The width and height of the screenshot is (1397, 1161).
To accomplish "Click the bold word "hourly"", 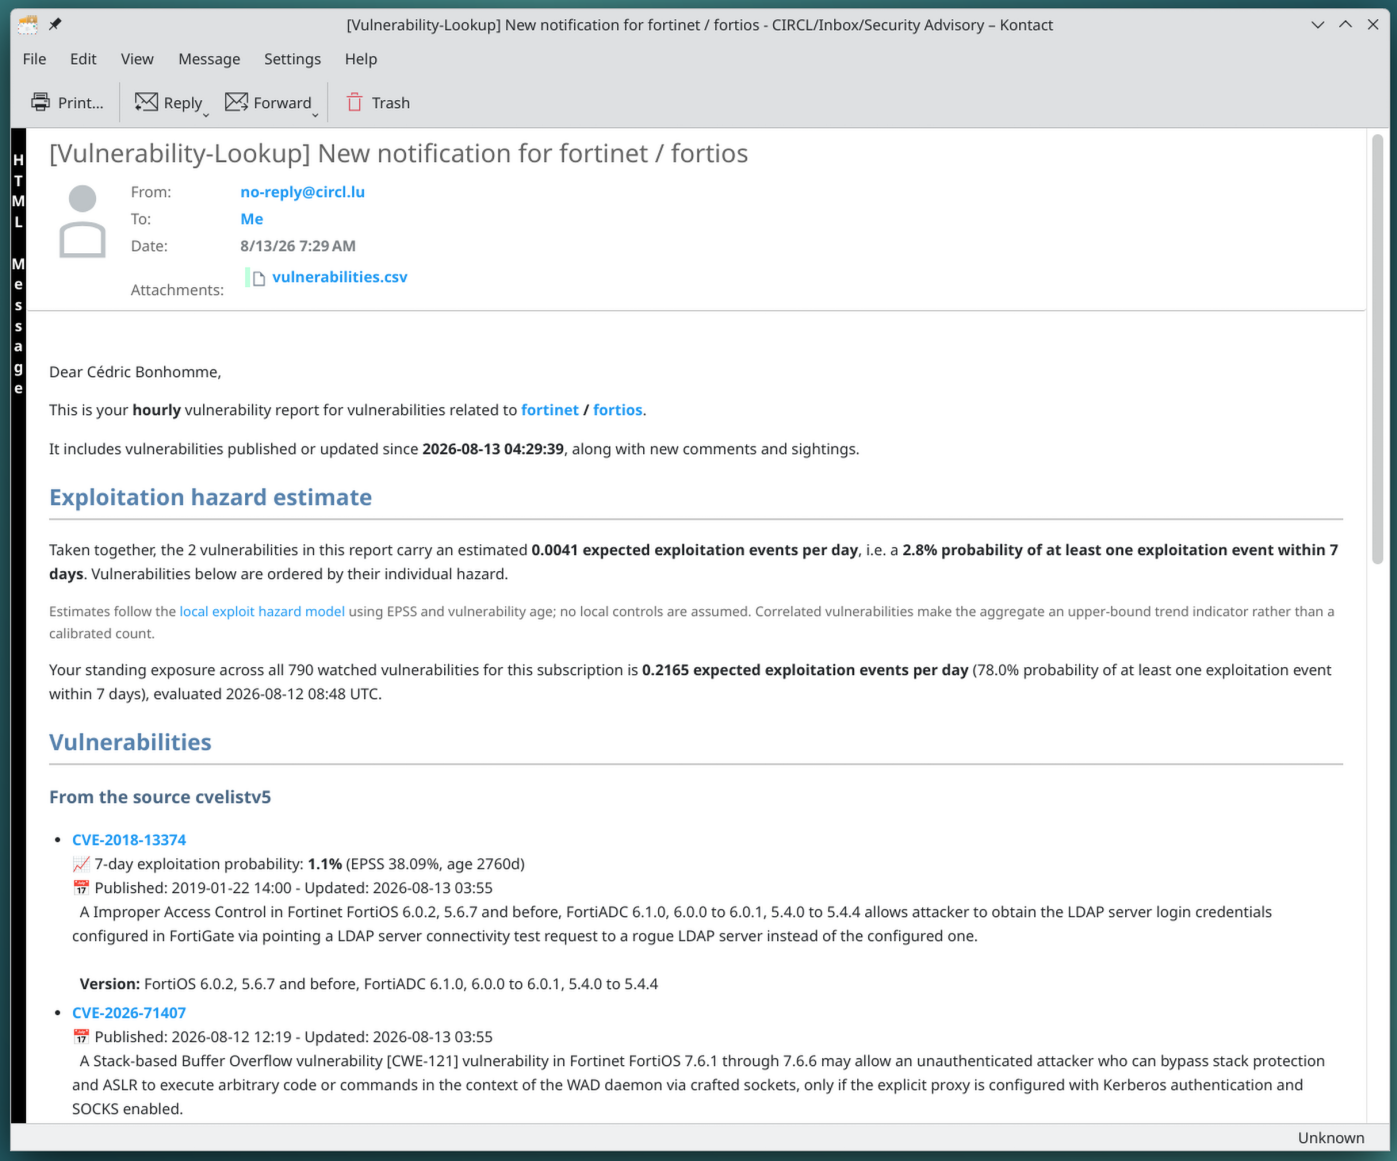I will tap(157, 410).
